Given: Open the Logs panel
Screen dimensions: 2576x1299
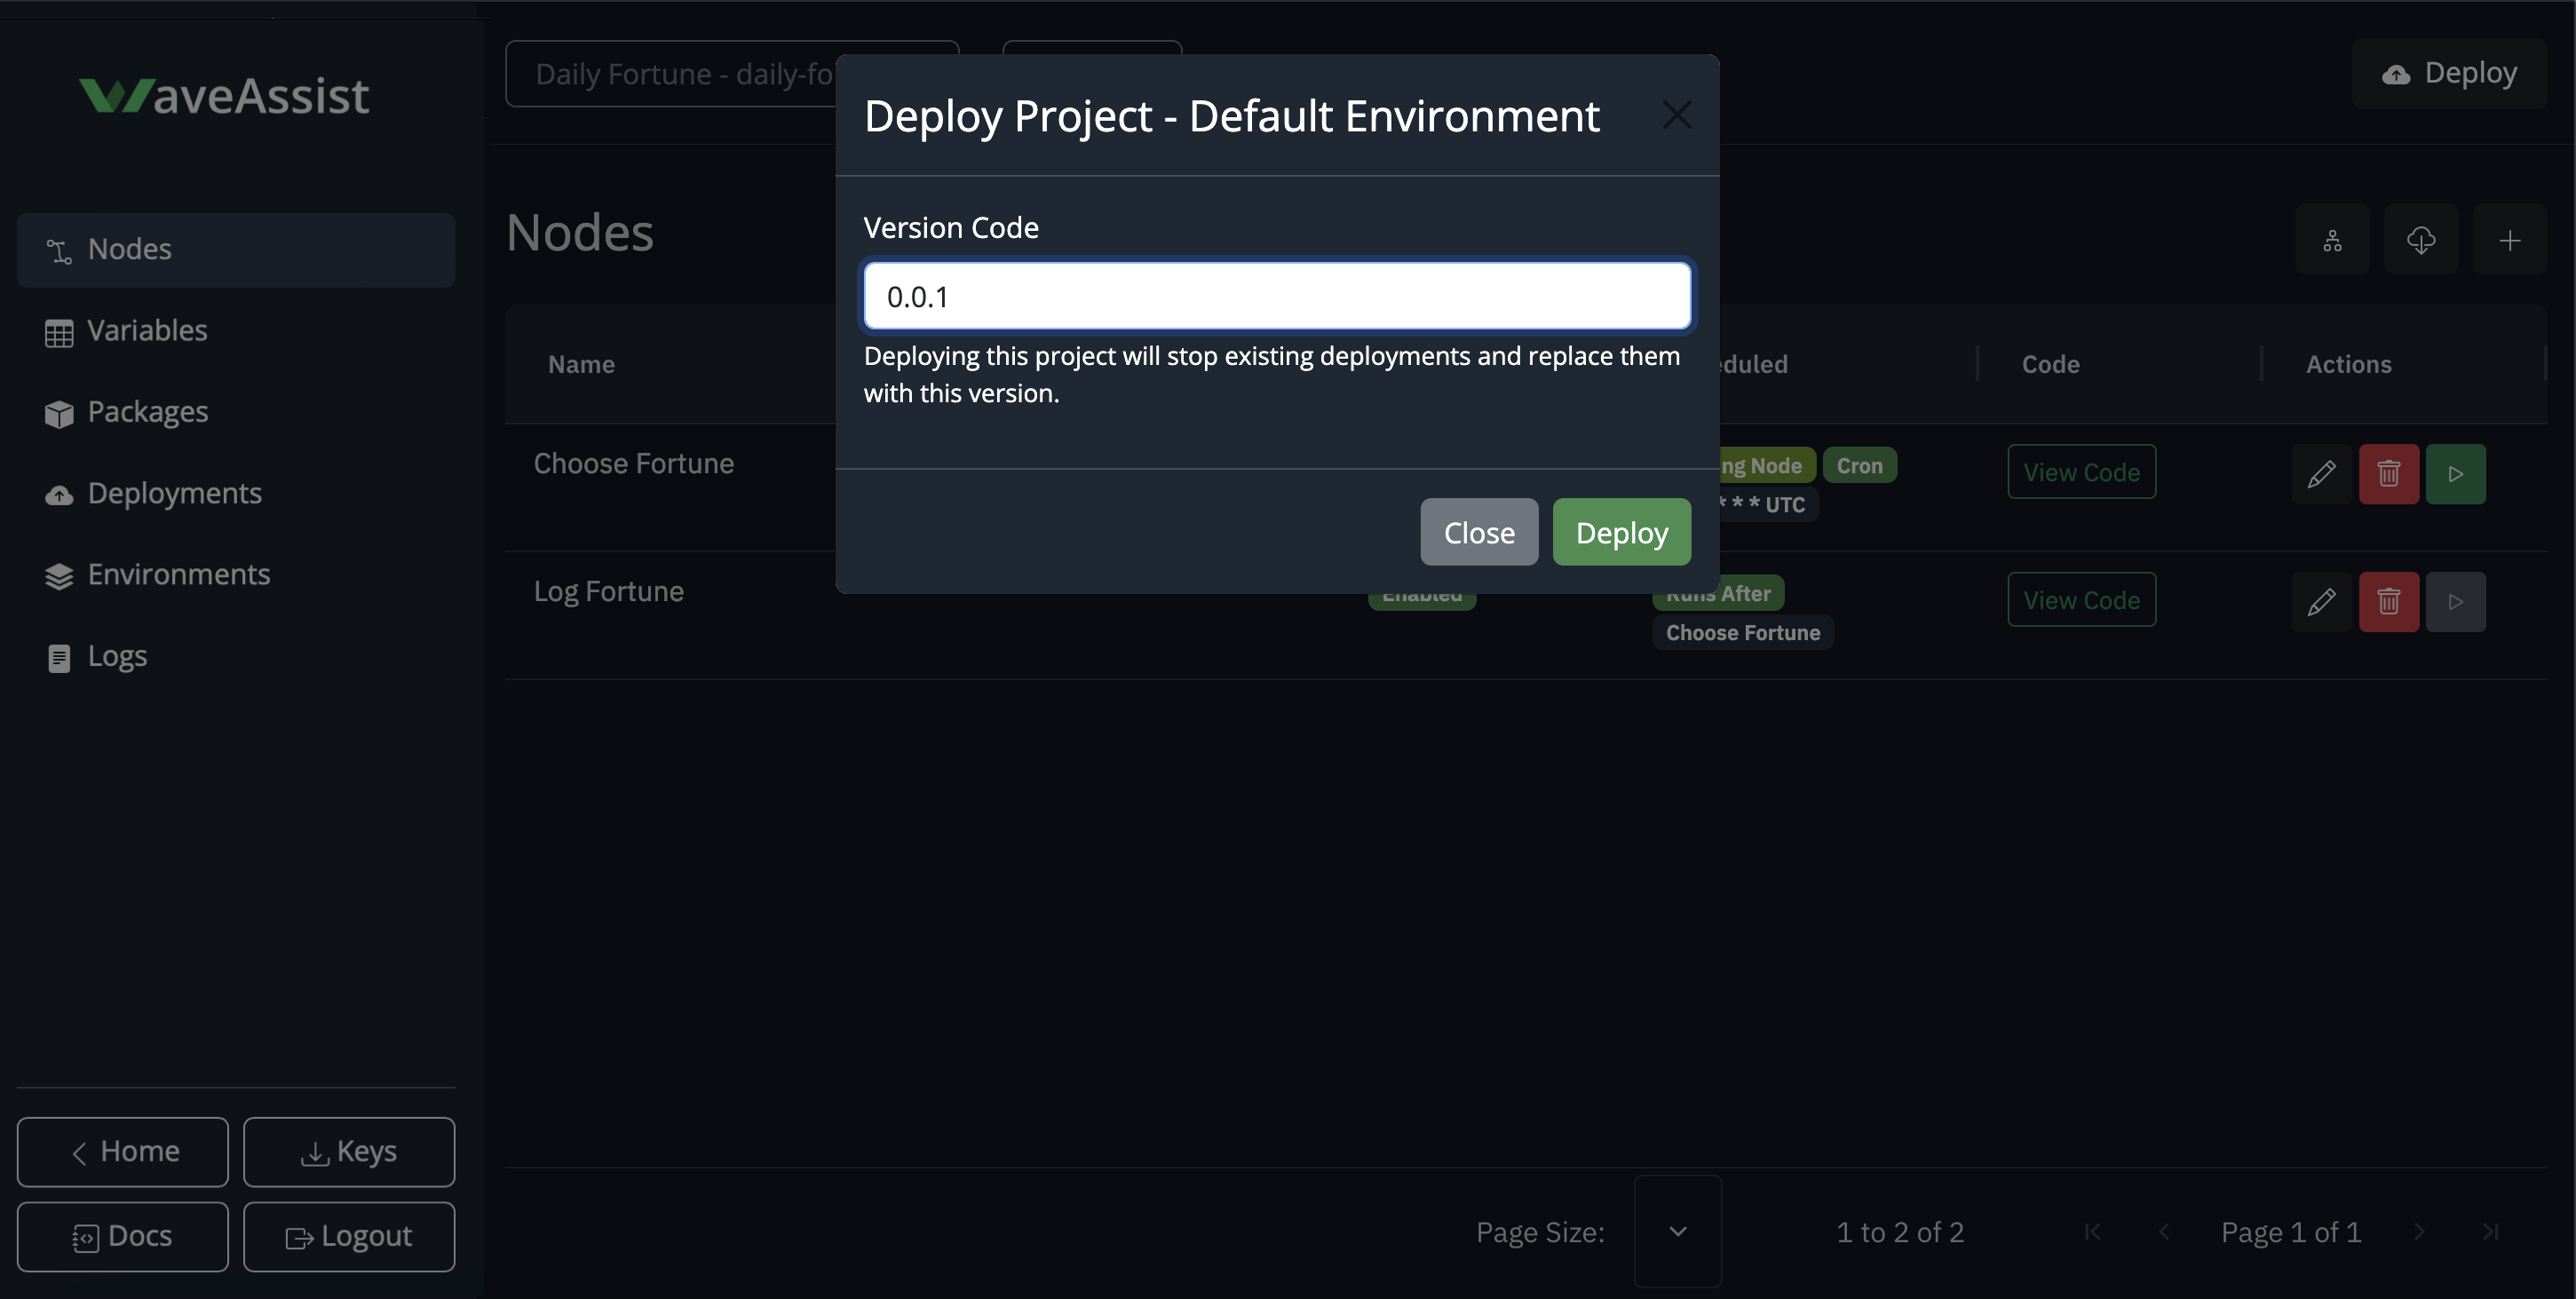Looking at the screenshot, I should [117, 655].
